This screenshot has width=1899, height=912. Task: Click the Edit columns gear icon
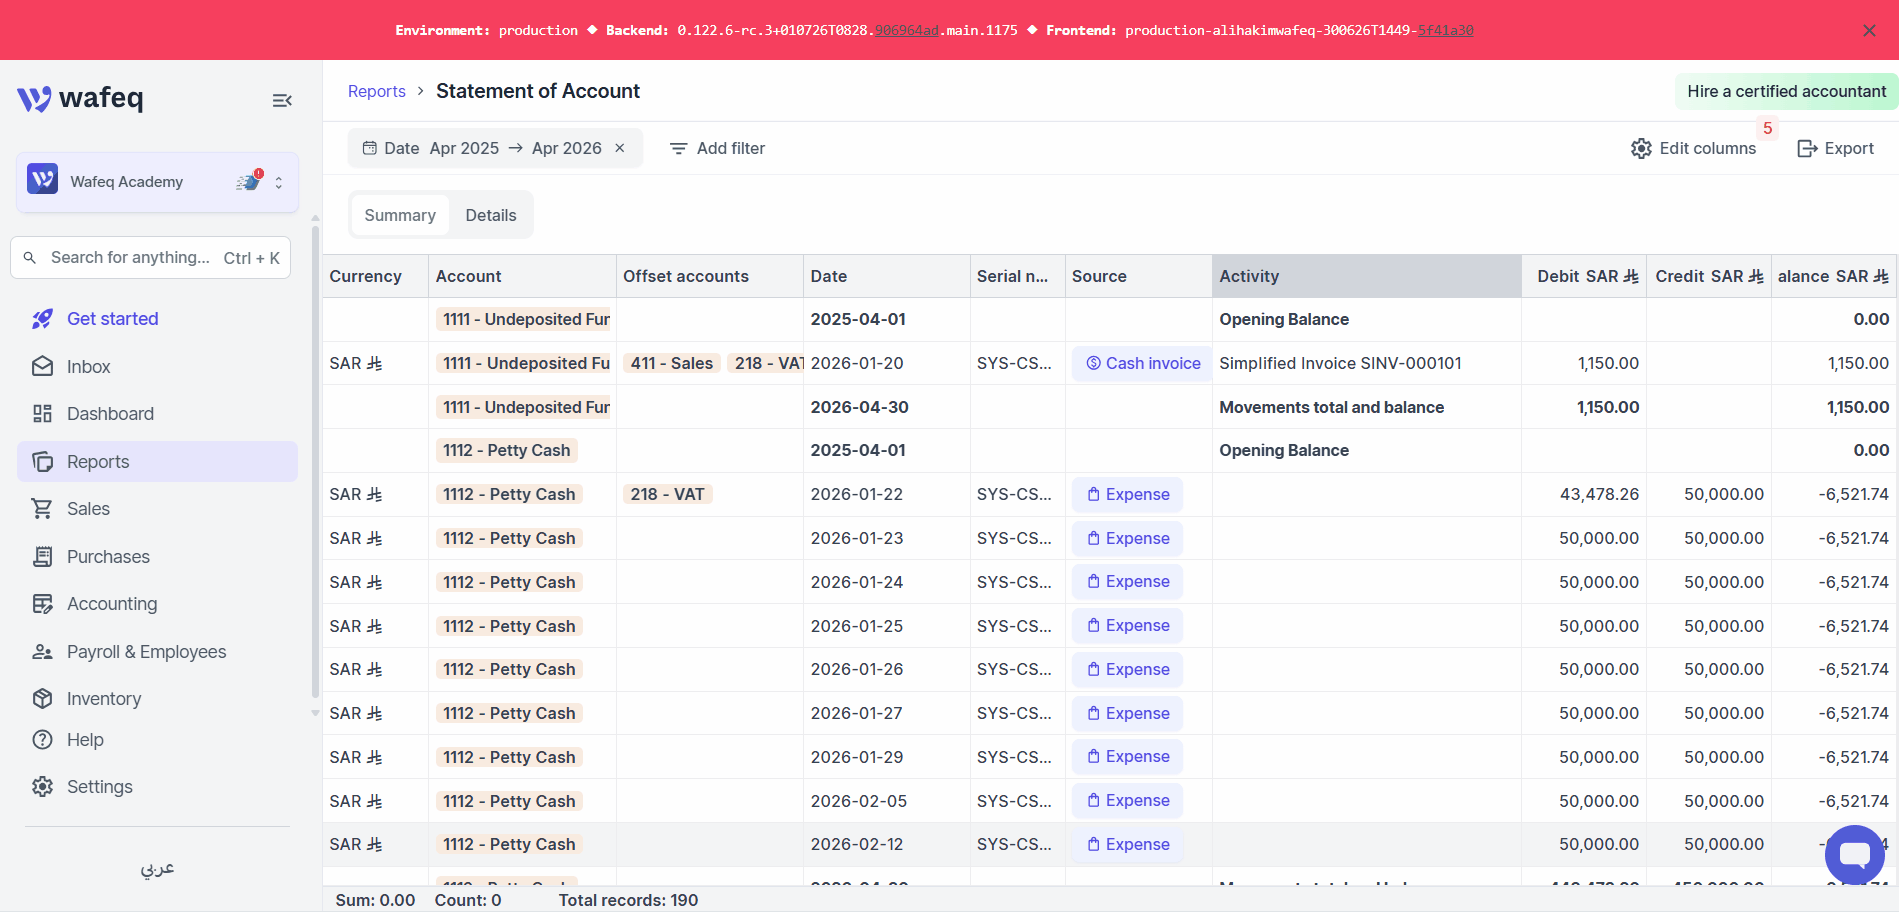(1641, 149)
